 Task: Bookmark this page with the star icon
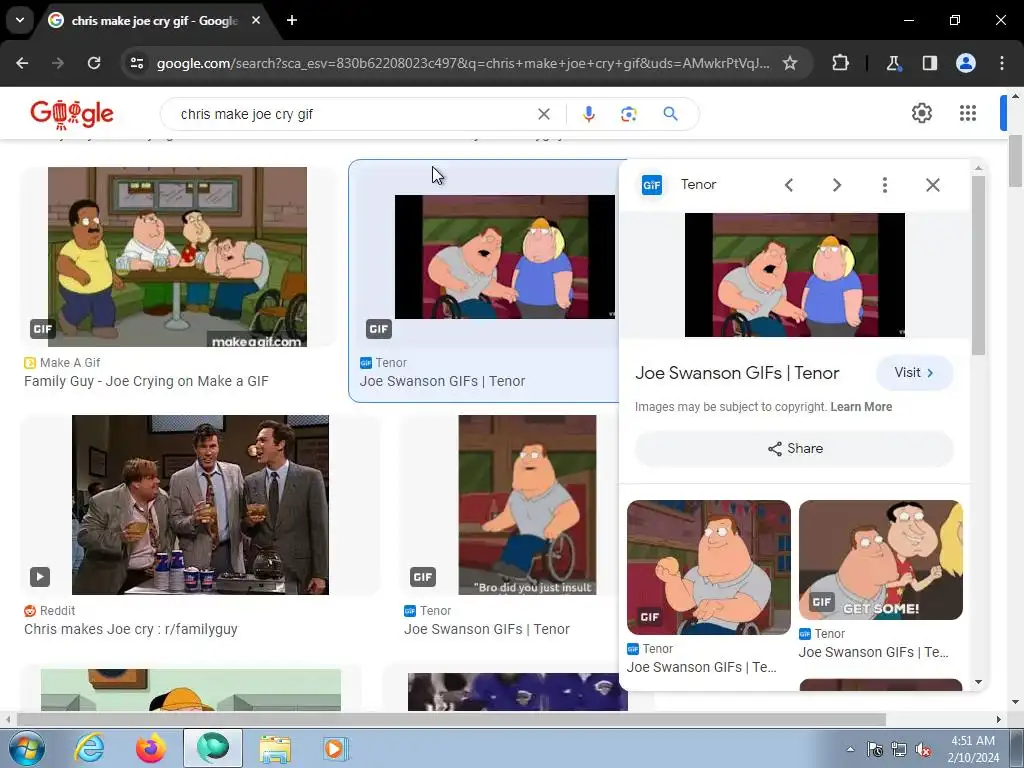click(790, 63)
